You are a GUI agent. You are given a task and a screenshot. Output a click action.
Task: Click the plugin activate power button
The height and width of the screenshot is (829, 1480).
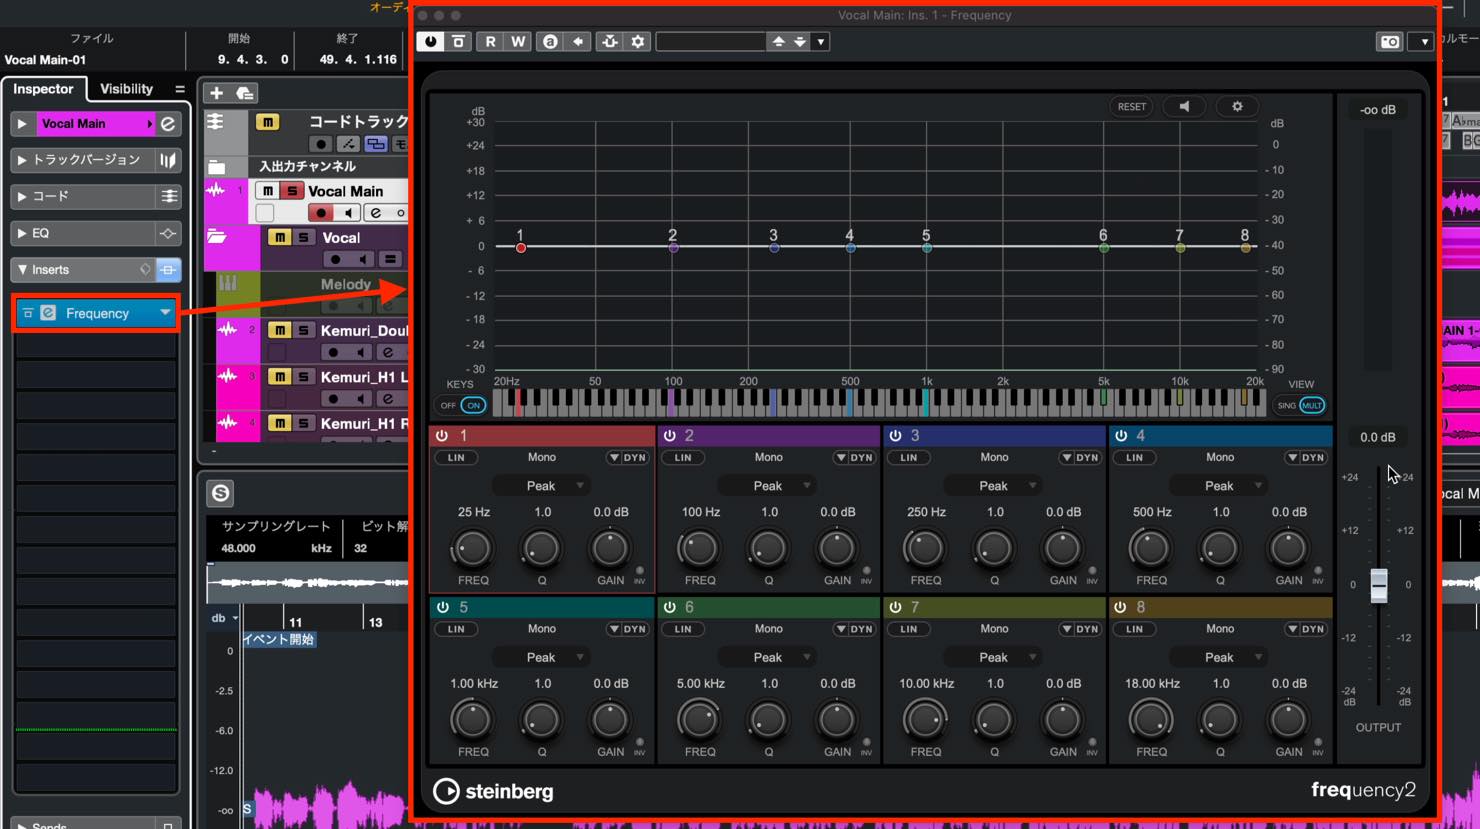click(431, 42)
